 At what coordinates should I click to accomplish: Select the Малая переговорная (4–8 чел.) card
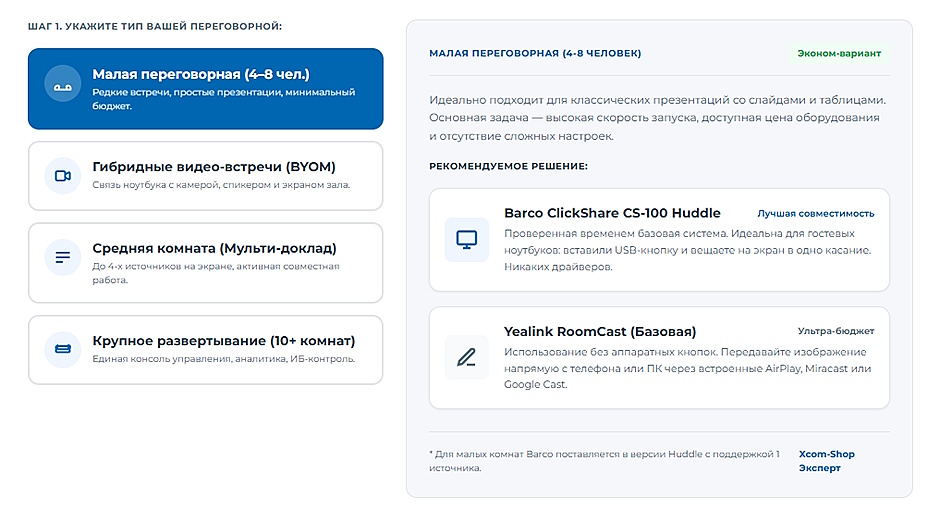pos(206,89)
